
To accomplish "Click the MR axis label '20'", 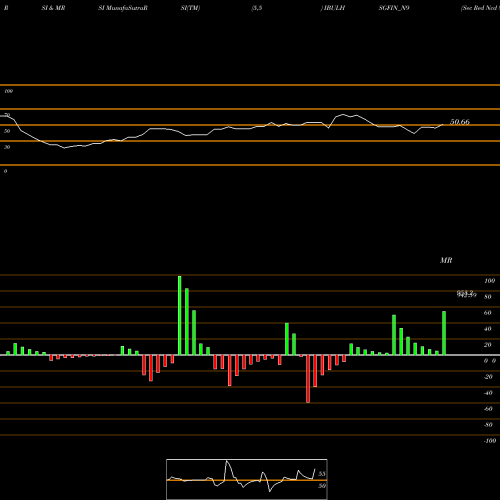I will tap(488, 345).
